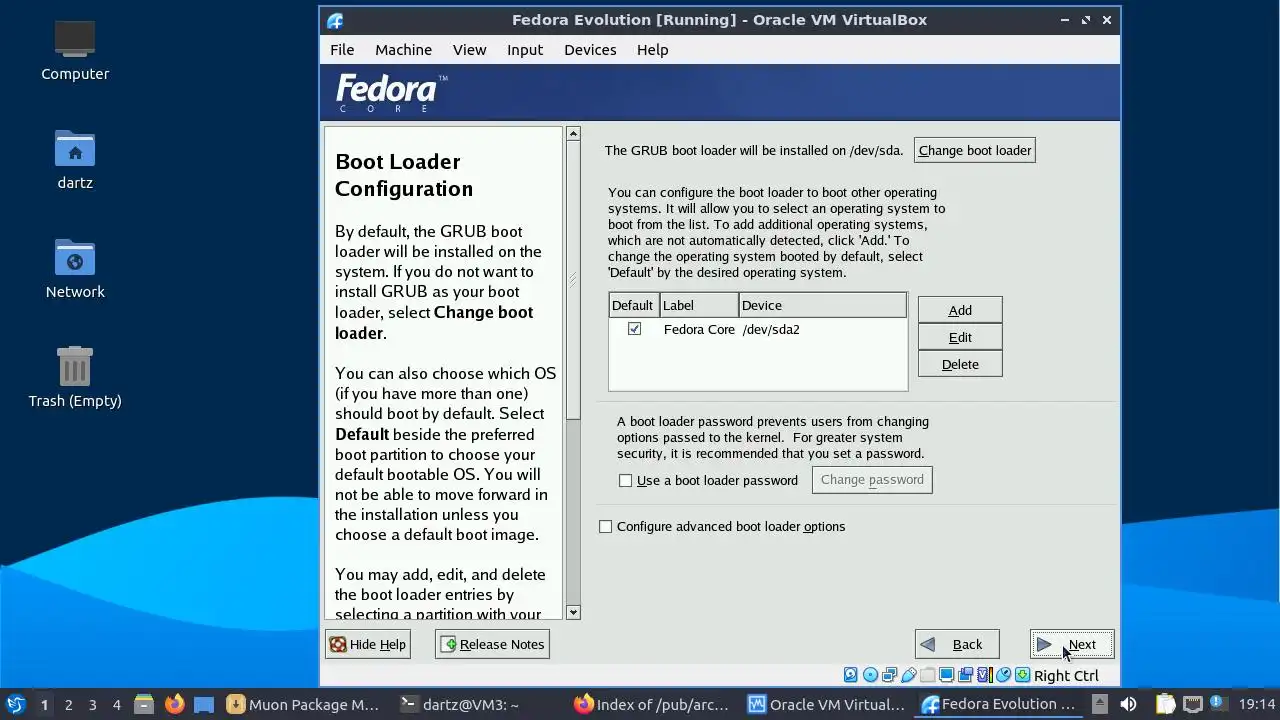Click the 19:14 panel clock
The width and height of the screenshot is (1280, 720).
pos(1257,704)
